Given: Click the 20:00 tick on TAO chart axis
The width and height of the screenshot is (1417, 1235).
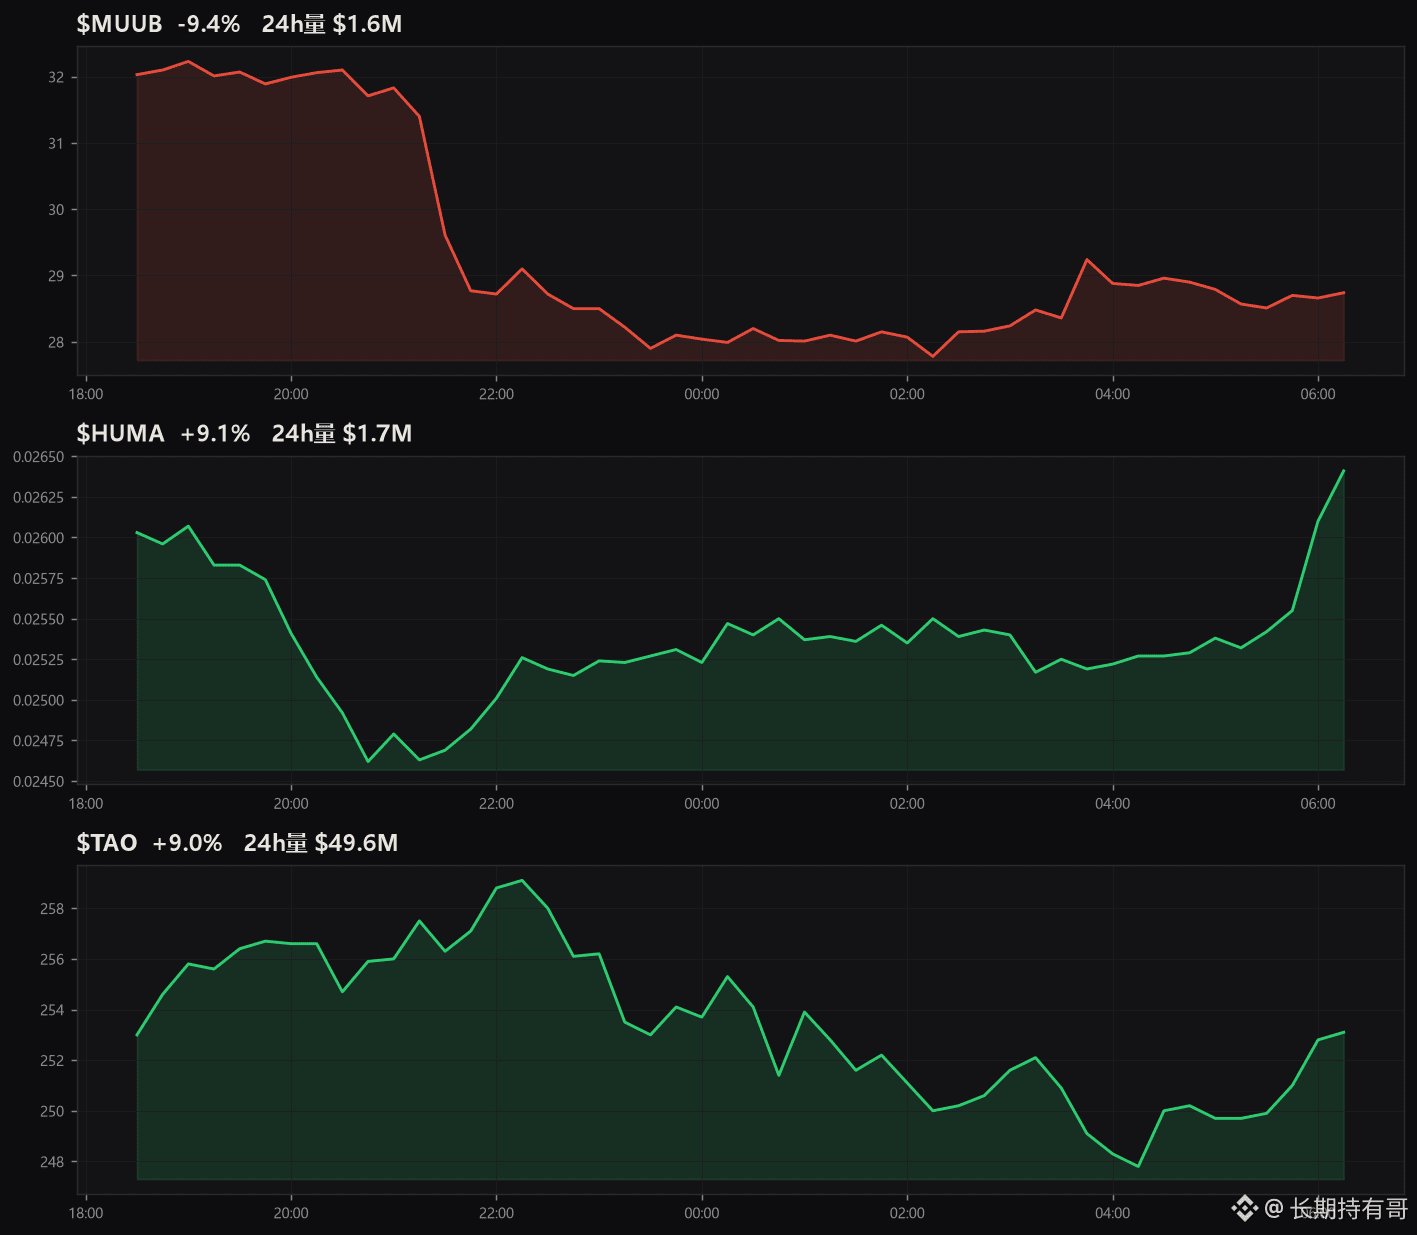Looking at the screenshot, I should pyautogui.click(x=291, y=1213).
